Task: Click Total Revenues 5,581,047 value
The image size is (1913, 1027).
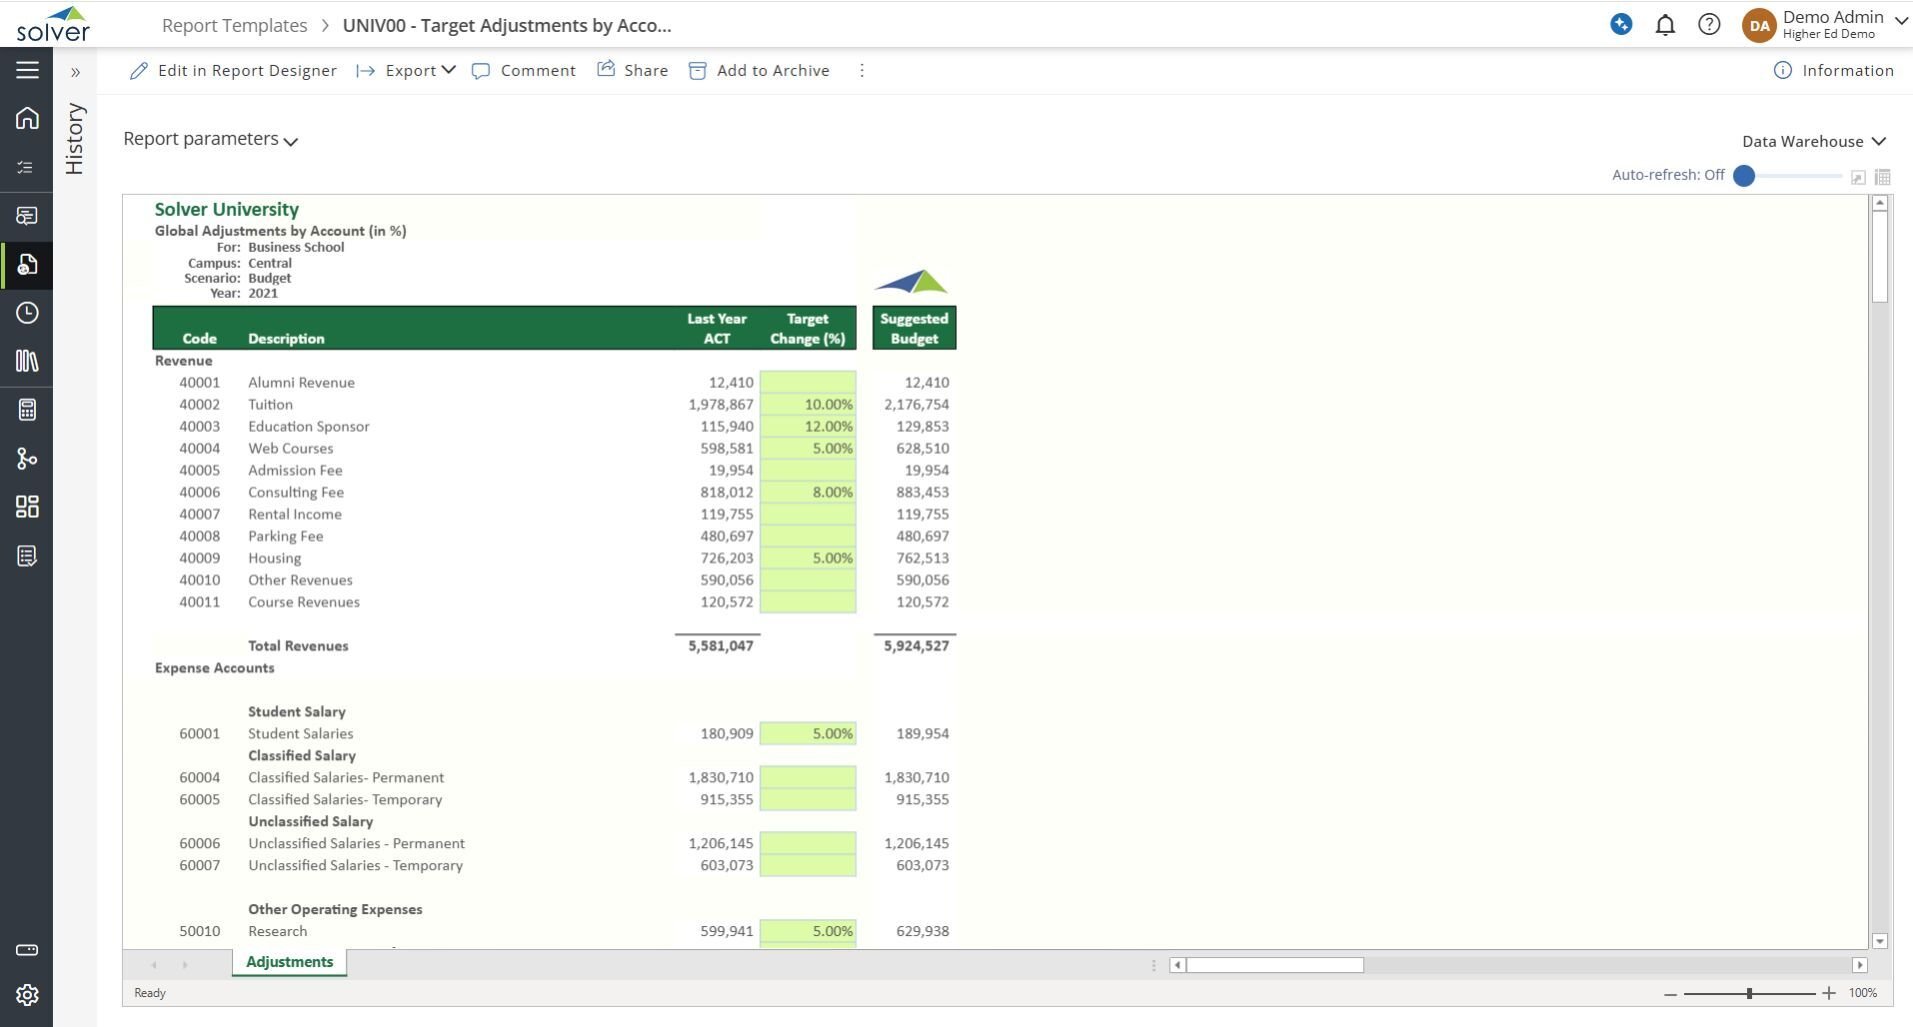Action: 721,646
